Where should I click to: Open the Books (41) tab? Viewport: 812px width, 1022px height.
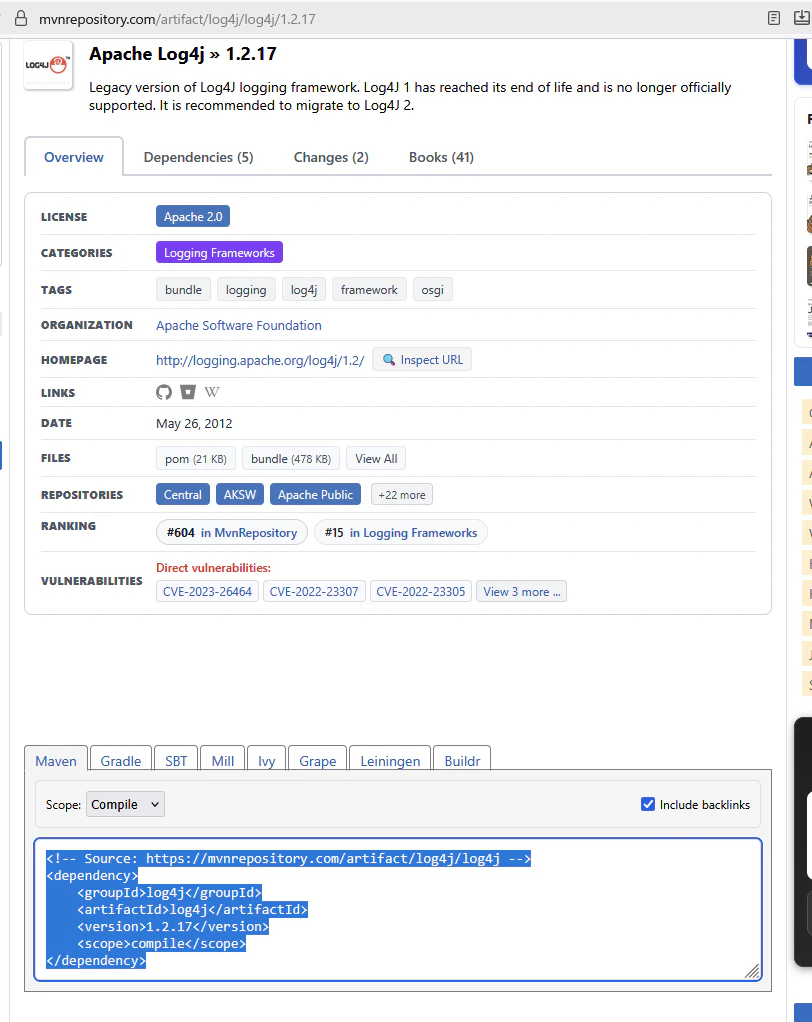tap(441, 157)
